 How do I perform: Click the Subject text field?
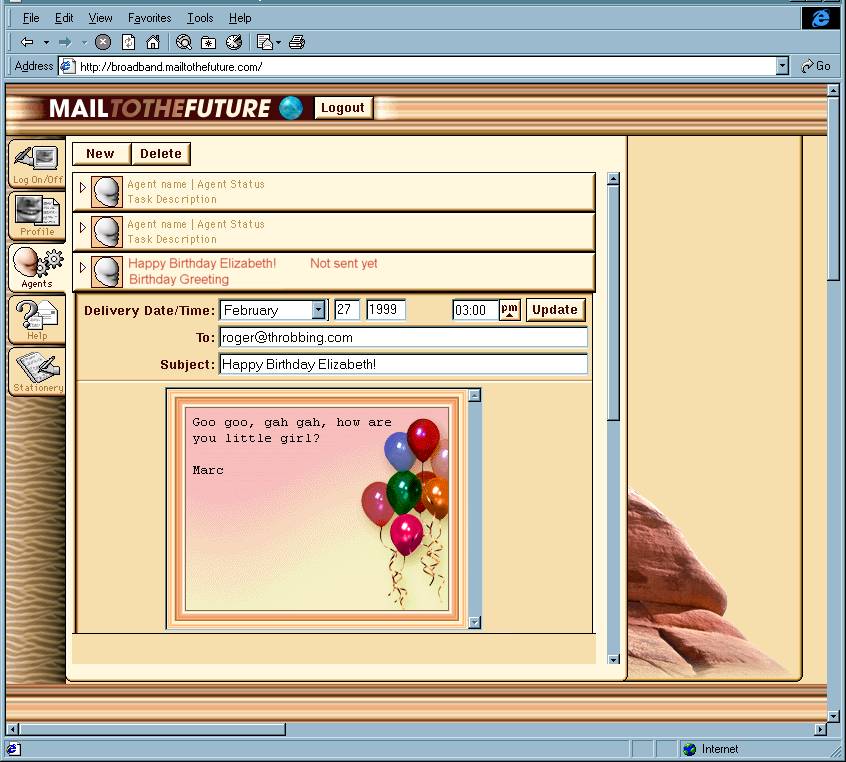[403, 365]
